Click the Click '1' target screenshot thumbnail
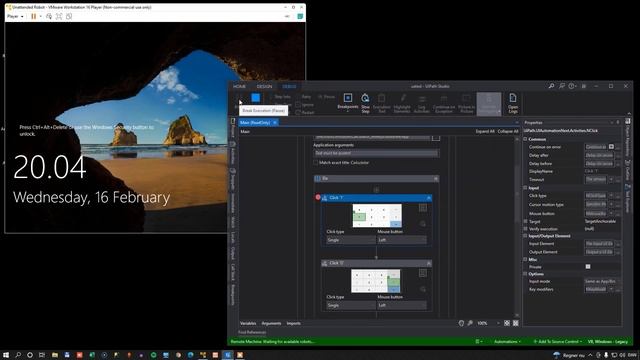 point(377,216)
